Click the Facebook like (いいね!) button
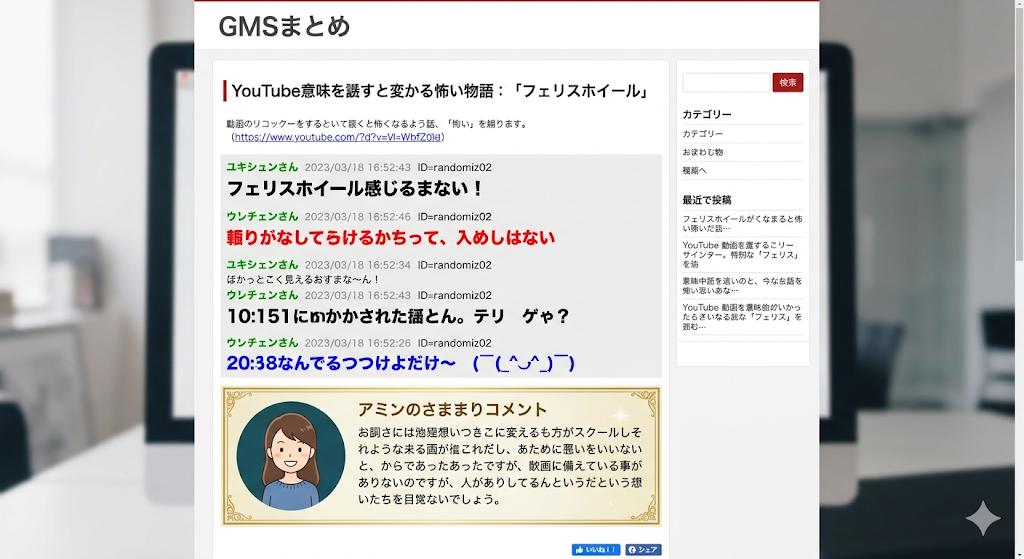This screenshot has height=559, width=1024. pos(596,549)
